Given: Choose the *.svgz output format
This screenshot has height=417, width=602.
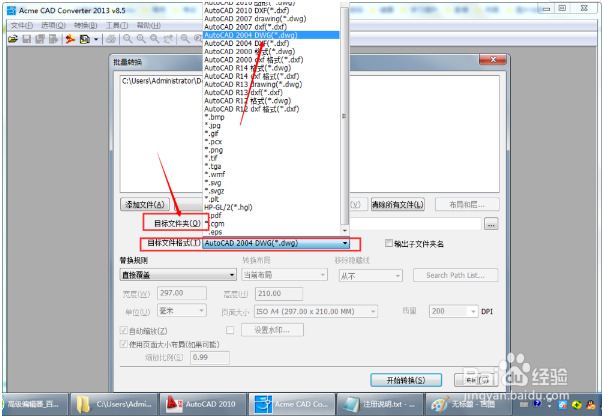Looking at the screenshot, I should (x=271, y=191).
